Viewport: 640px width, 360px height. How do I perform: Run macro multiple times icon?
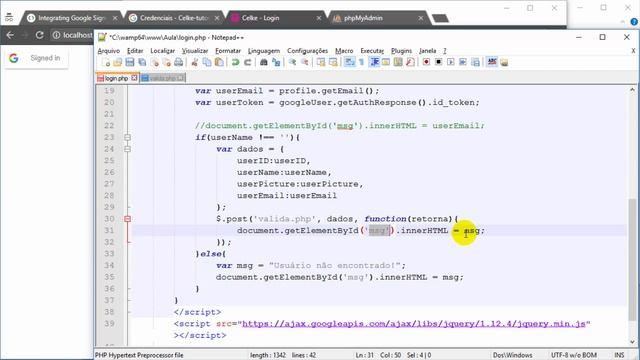click(463, 62)
